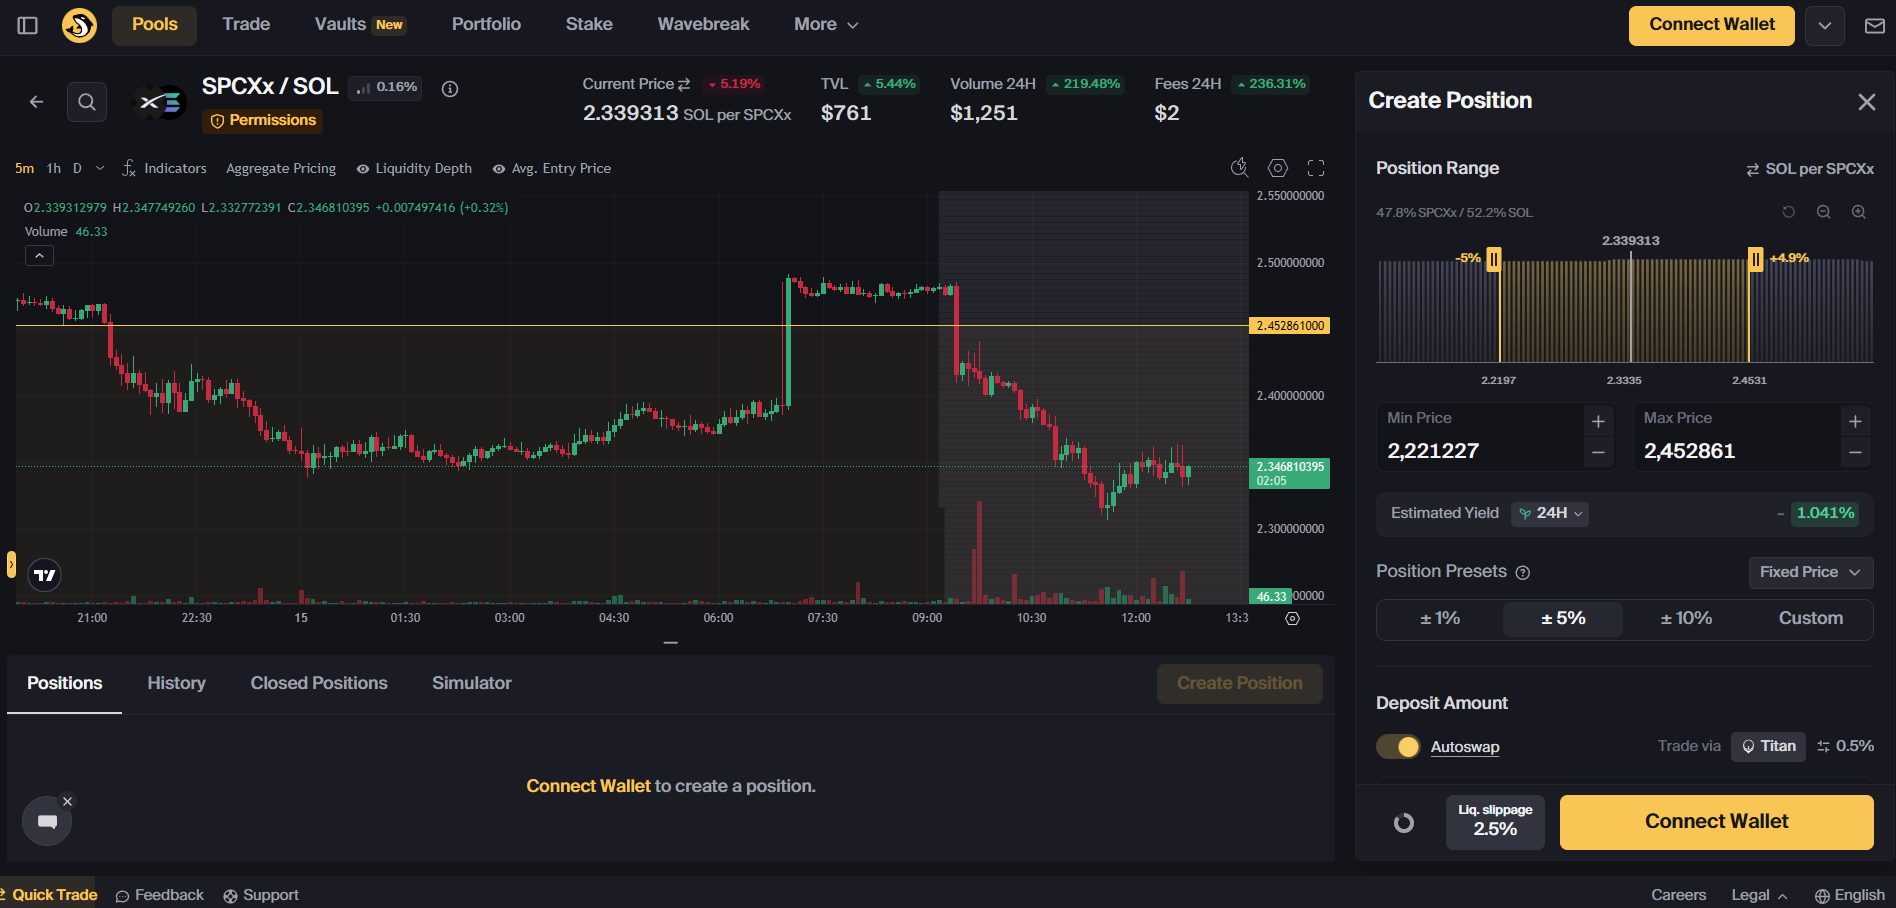Open chart time axis settings icon
Screen dimensions: 1896x908
tap(1292, 618)
